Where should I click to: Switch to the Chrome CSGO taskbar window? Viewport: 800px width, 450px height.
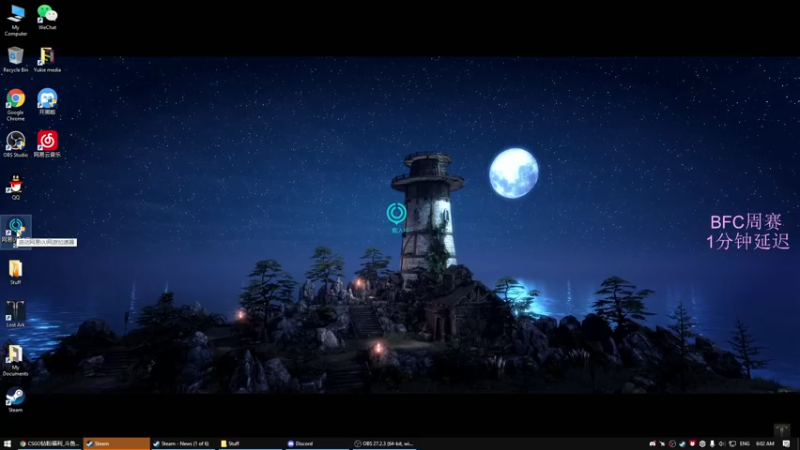click(x=49, y=444)
